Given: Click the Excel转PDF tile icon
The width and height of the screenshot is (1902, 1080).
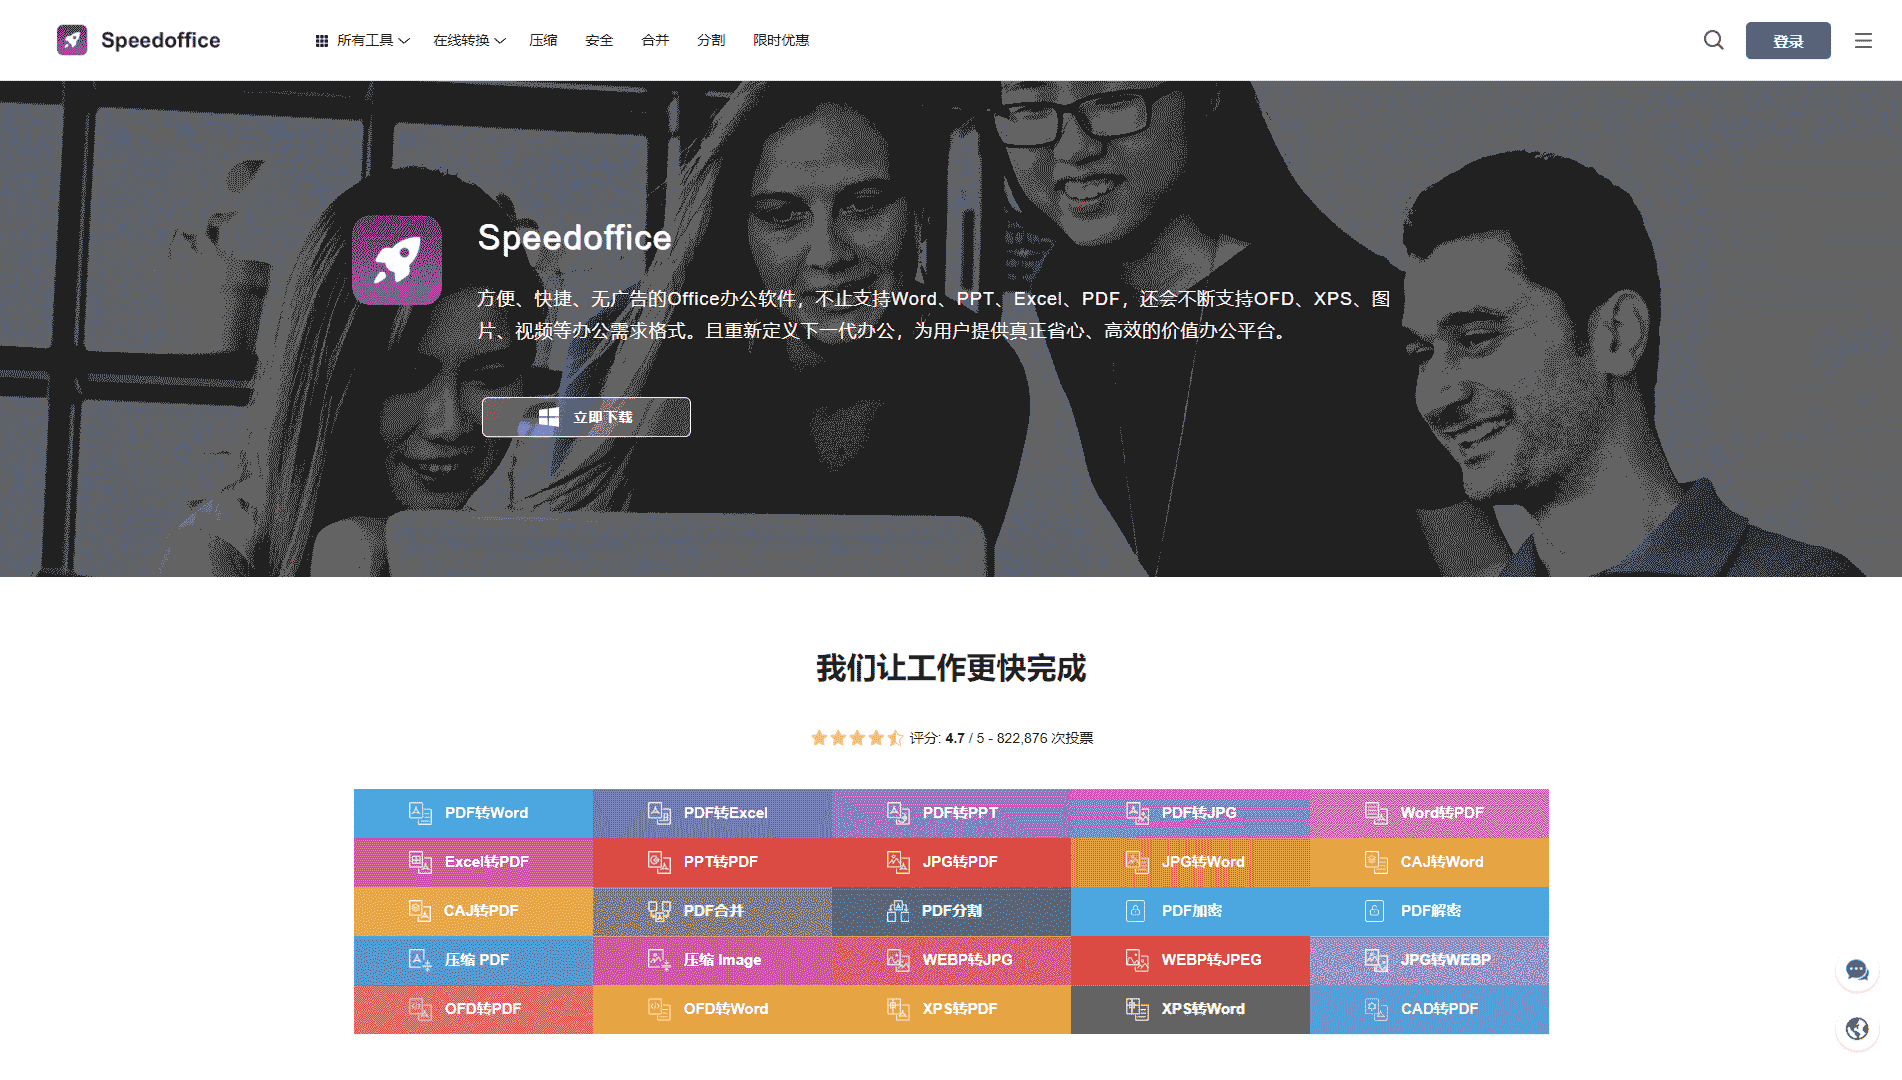Looking at the screenshot, I should pos(420,862).
